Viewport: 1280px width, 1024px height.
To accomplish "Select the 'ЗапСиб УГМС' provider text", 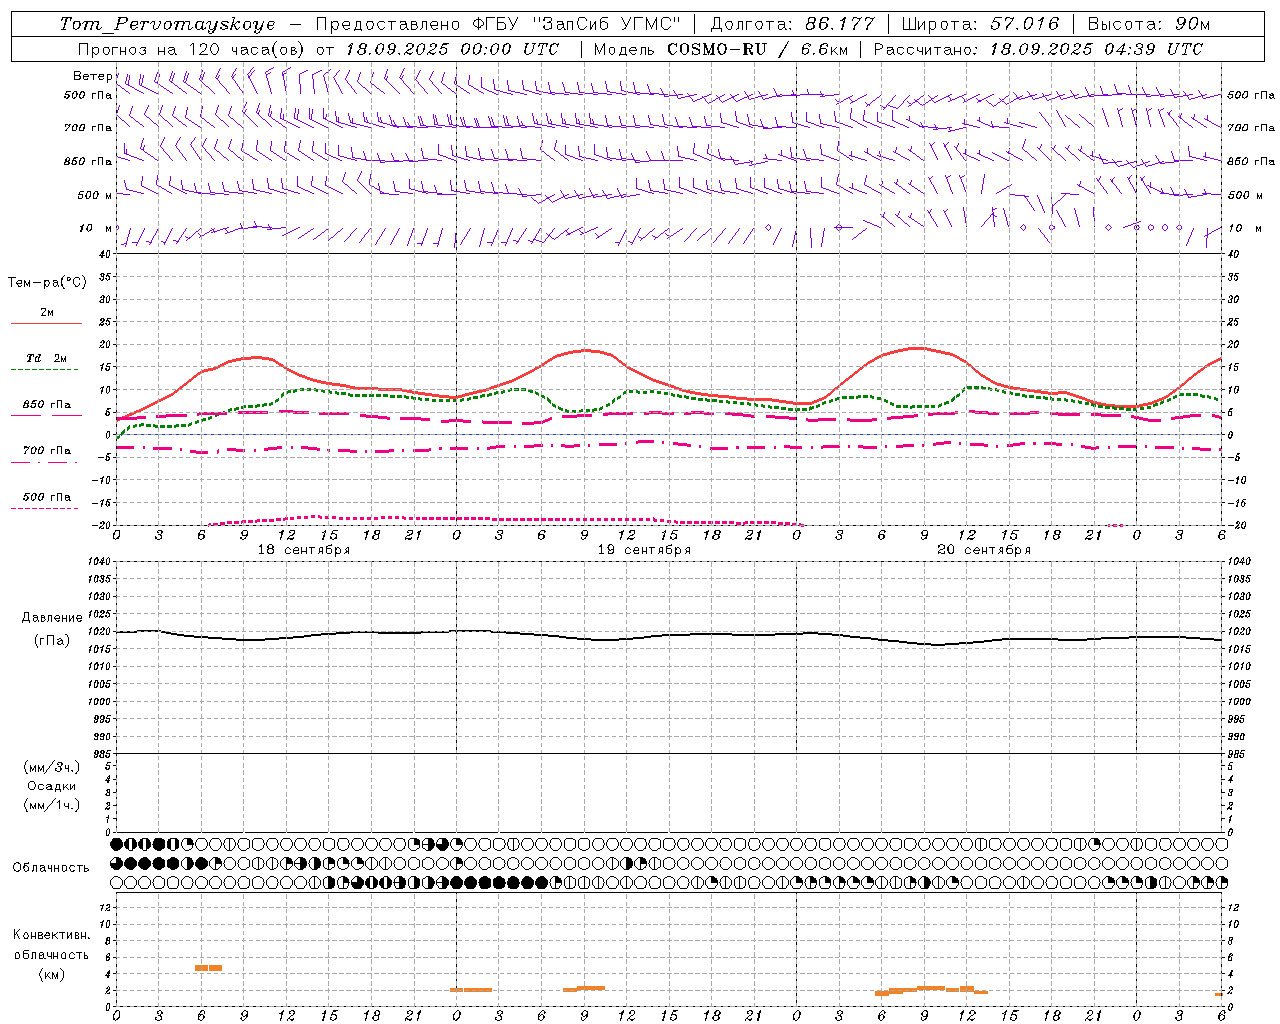I will click(x=607, y=24).
